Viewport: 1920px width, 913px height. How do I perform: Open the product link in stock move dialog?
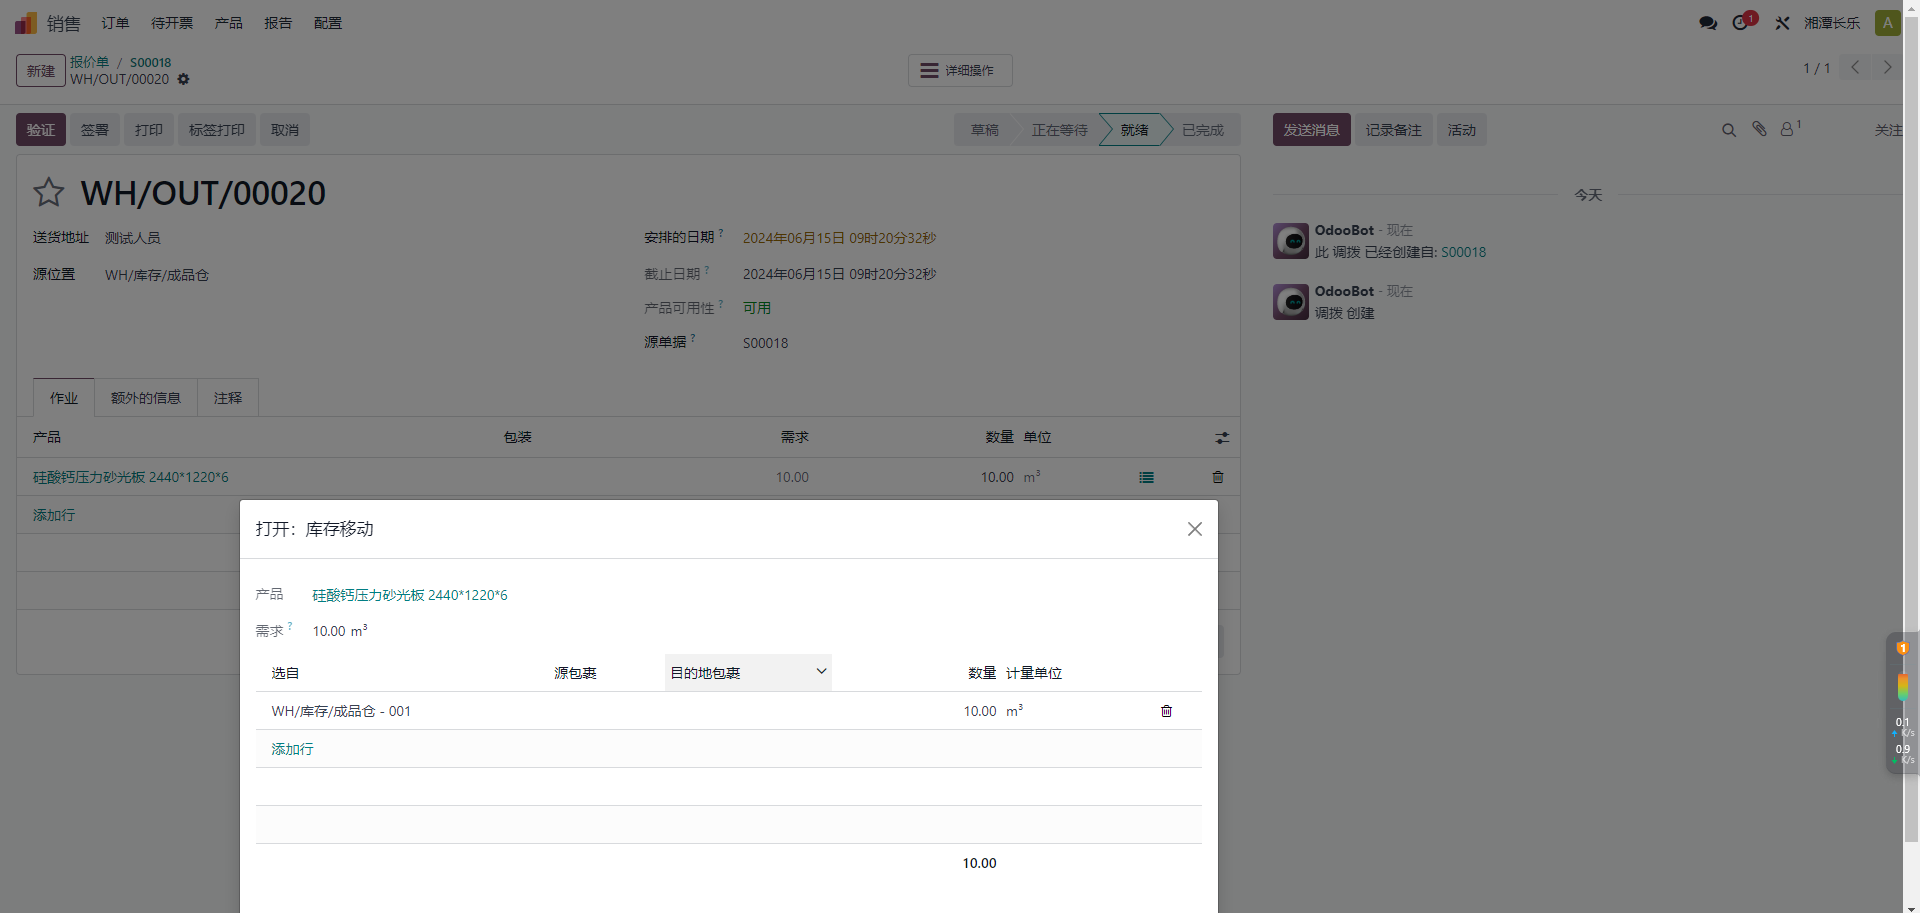[410, 595]
